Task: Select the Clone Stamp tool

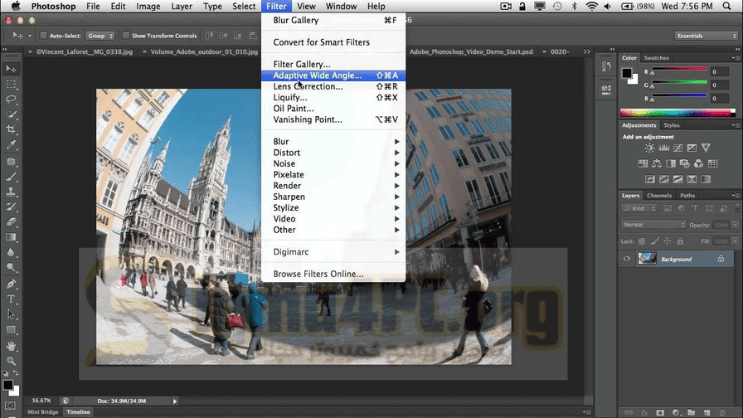Action: point(11,191)
